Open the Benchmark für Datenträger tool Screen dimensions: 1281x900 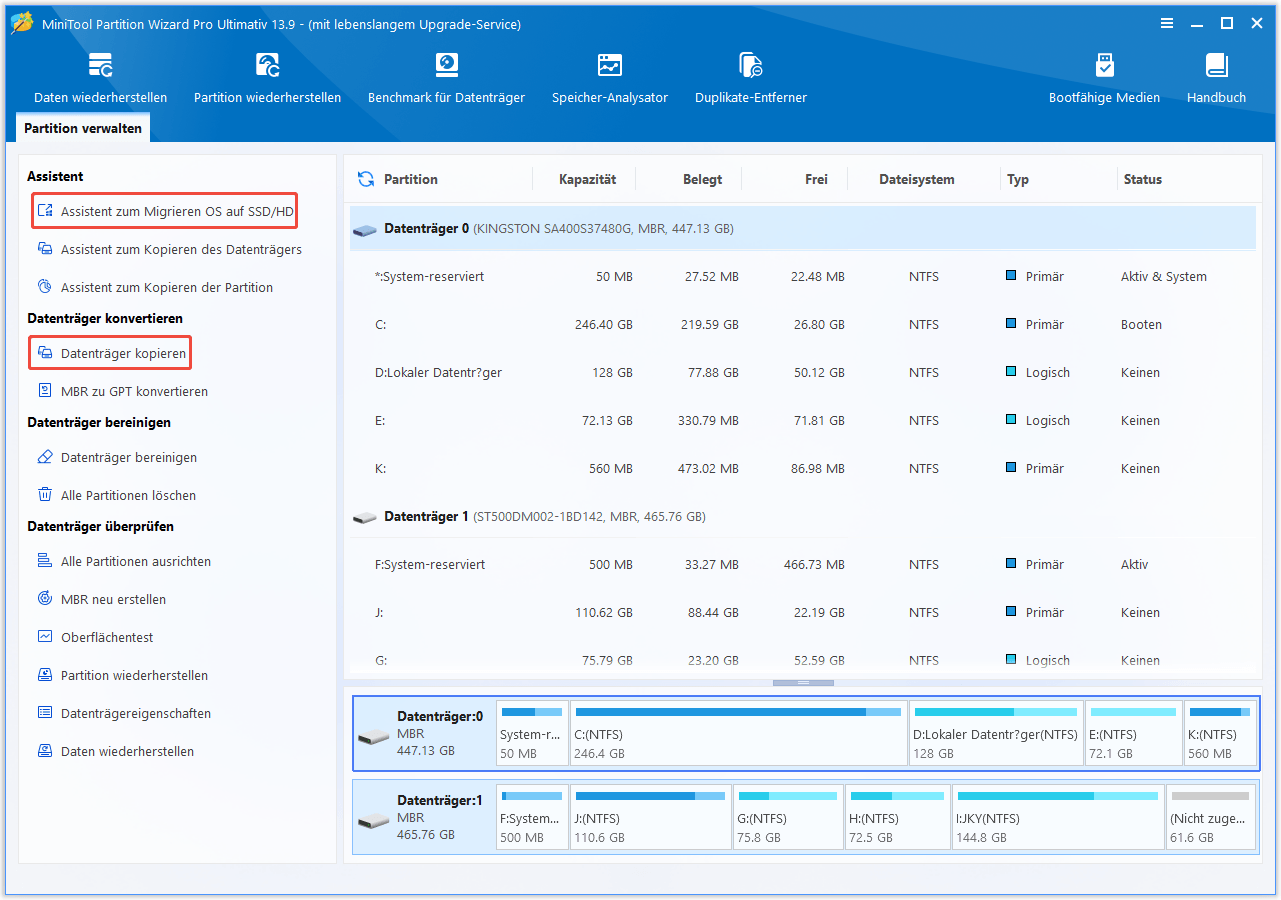[x=446, y=78]
